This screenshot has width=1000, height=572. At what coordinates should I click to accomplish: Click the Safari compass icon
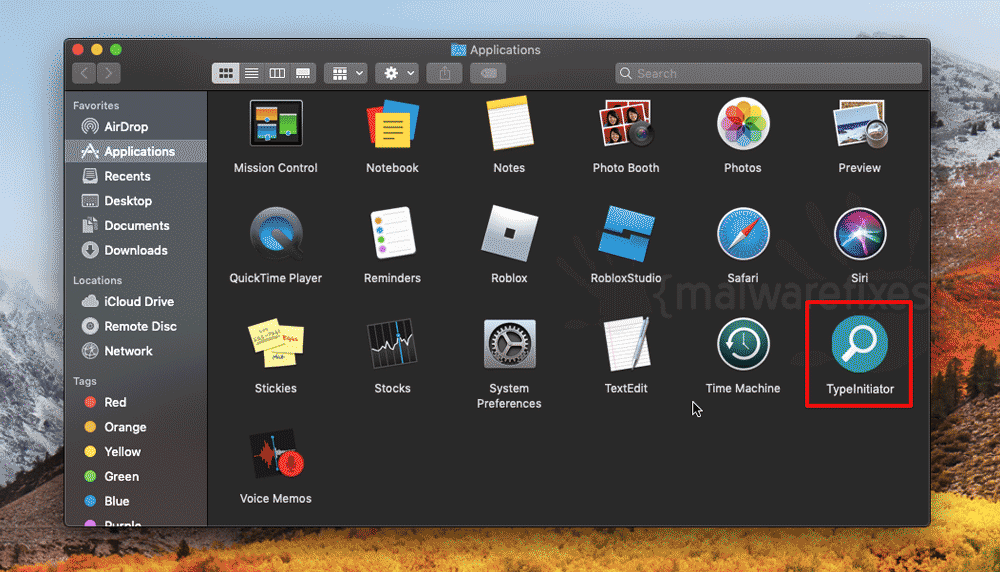[x=743, y=233]
